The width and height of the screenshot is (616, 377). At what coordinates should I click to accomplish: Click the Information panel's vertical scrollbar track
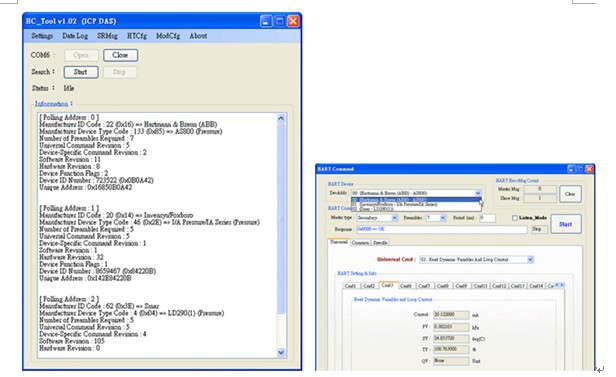[x=281, y=236]
